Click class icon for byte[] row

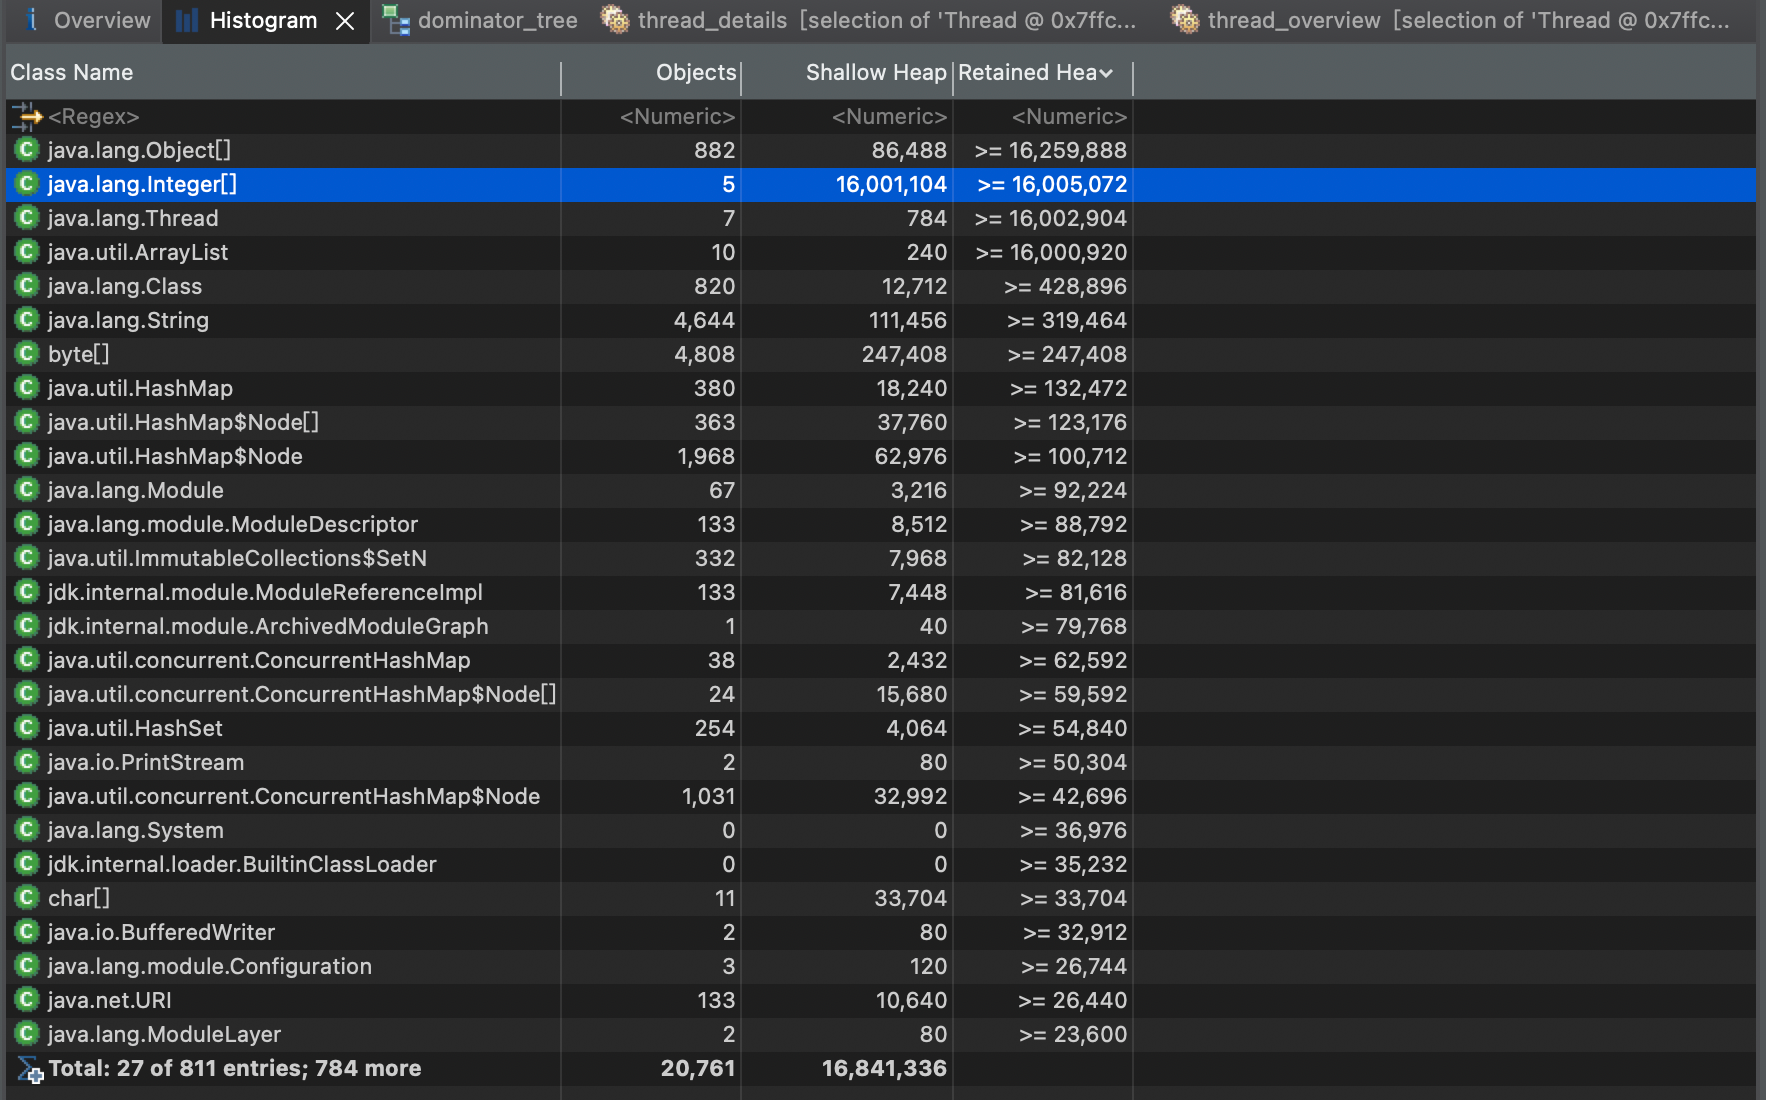[x=27, y=354]
